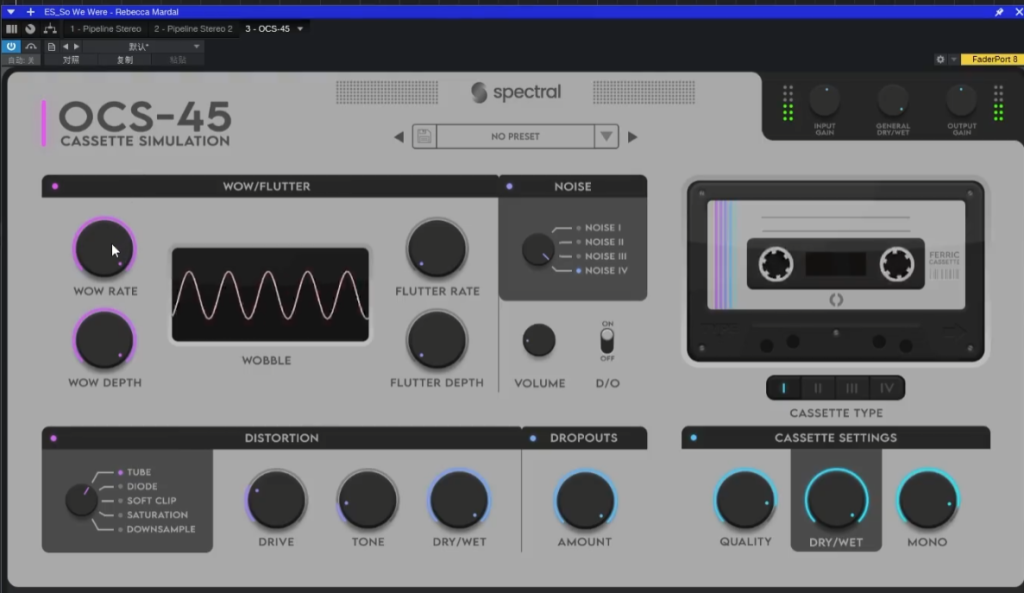1024x593 pixels.
Task: Open the 3 - OCS-45 tab
Action: [267, 29]
